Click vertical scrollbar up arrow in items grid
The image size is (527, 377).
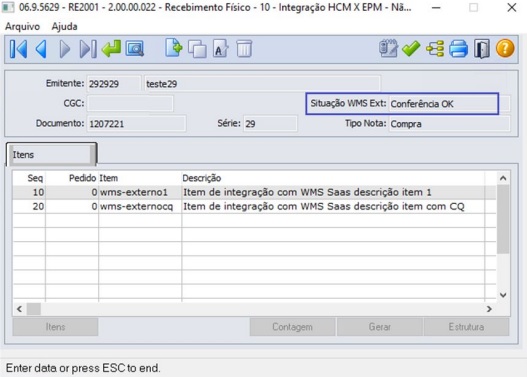(503, 178)
